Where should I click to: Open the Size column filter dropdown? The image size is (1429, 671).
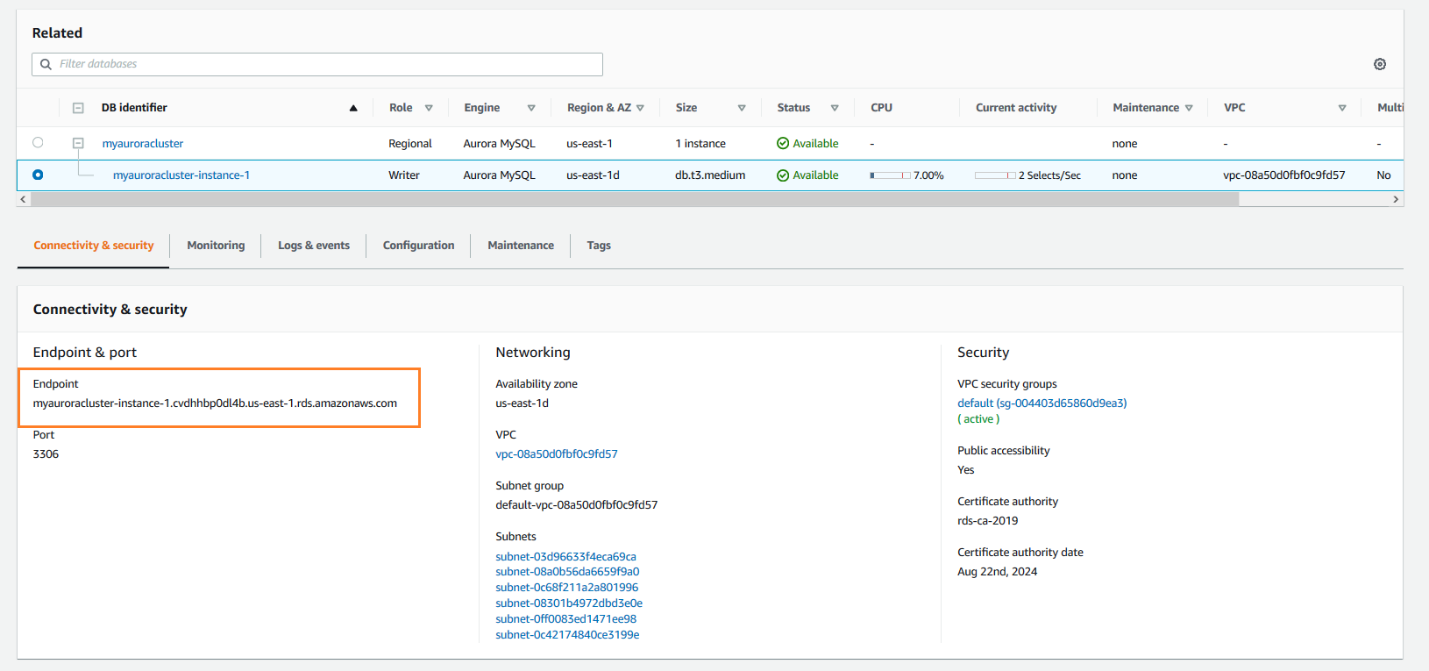pyautogui.click(x=741, y=108)
